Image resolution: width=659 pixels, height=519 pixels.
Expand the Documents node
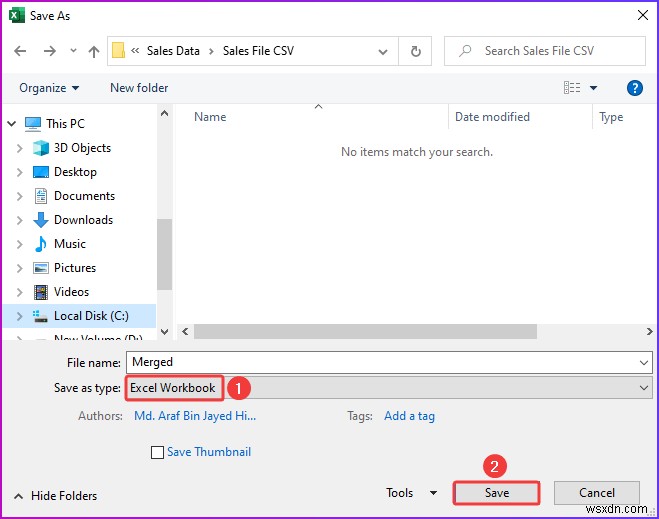coord(19,196)
